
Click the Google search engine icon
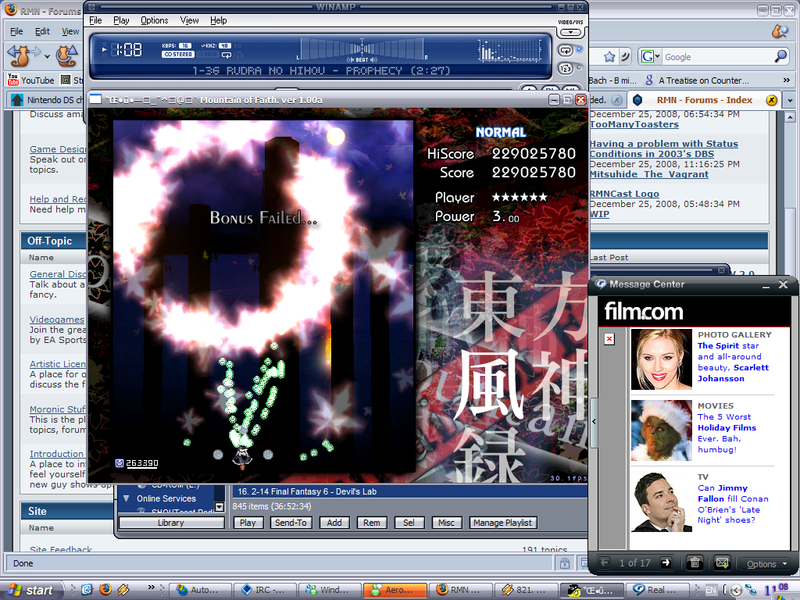(x=649, y=57)
